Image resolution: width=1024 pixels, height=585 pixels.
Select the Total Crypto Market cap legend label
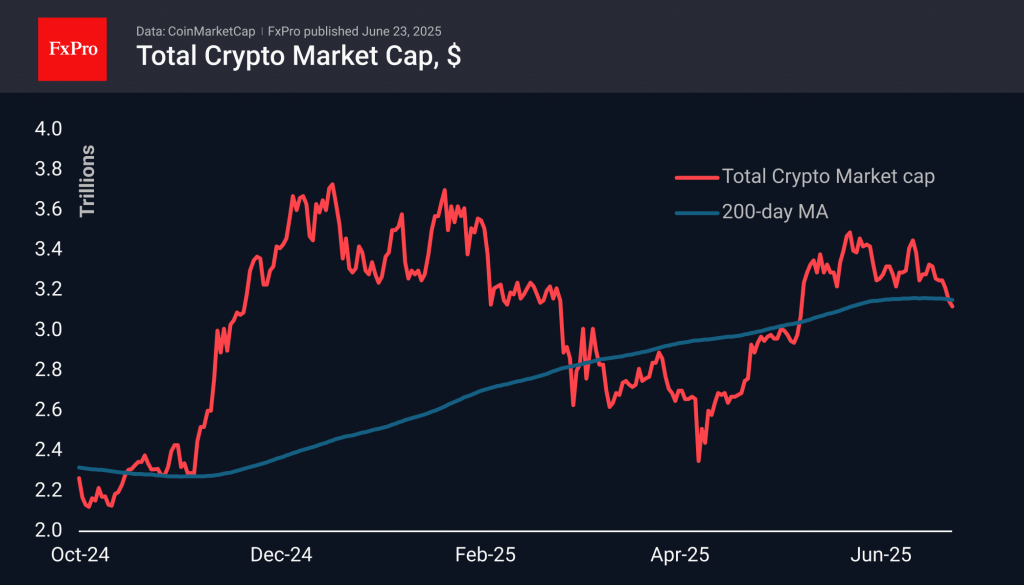[x=829, y=177]
